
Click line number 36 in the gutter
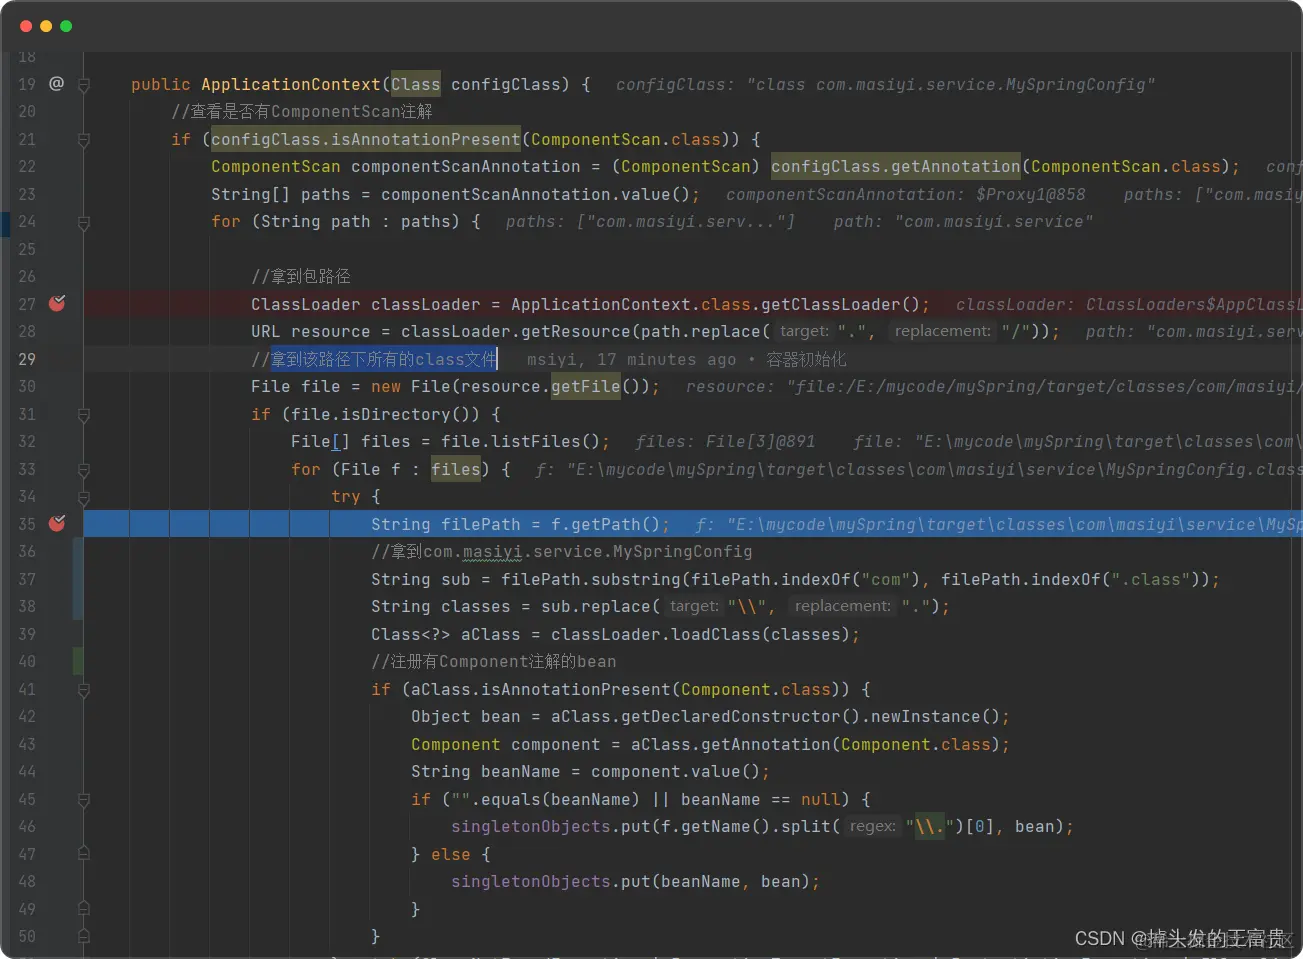(27, 551)
